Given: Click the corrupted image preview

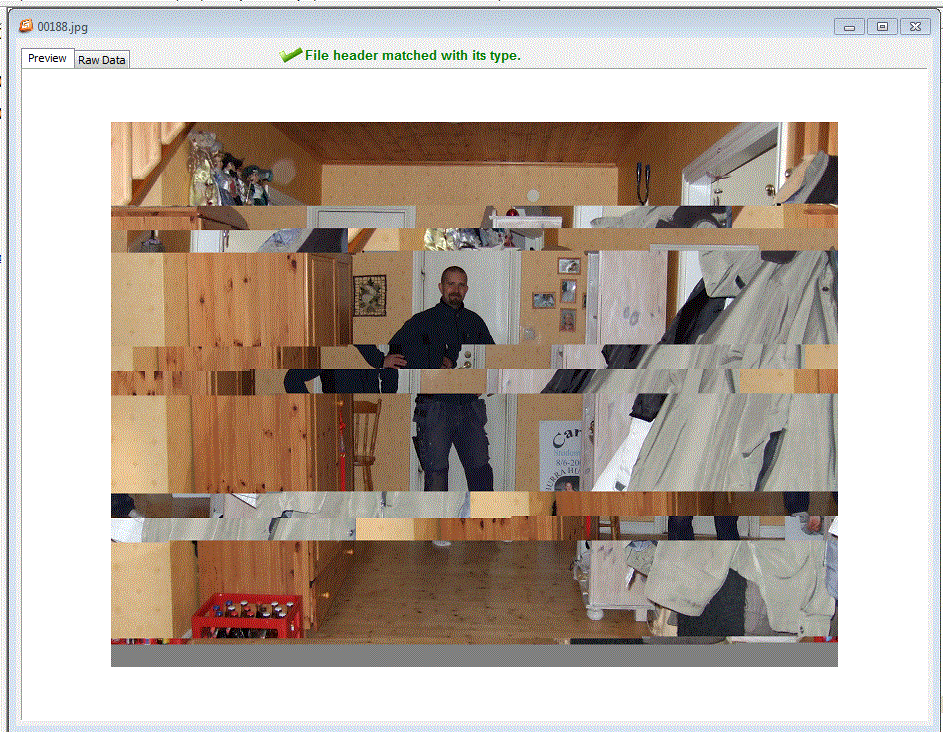Looking at the screenshot, I should [x=474, y=394].
